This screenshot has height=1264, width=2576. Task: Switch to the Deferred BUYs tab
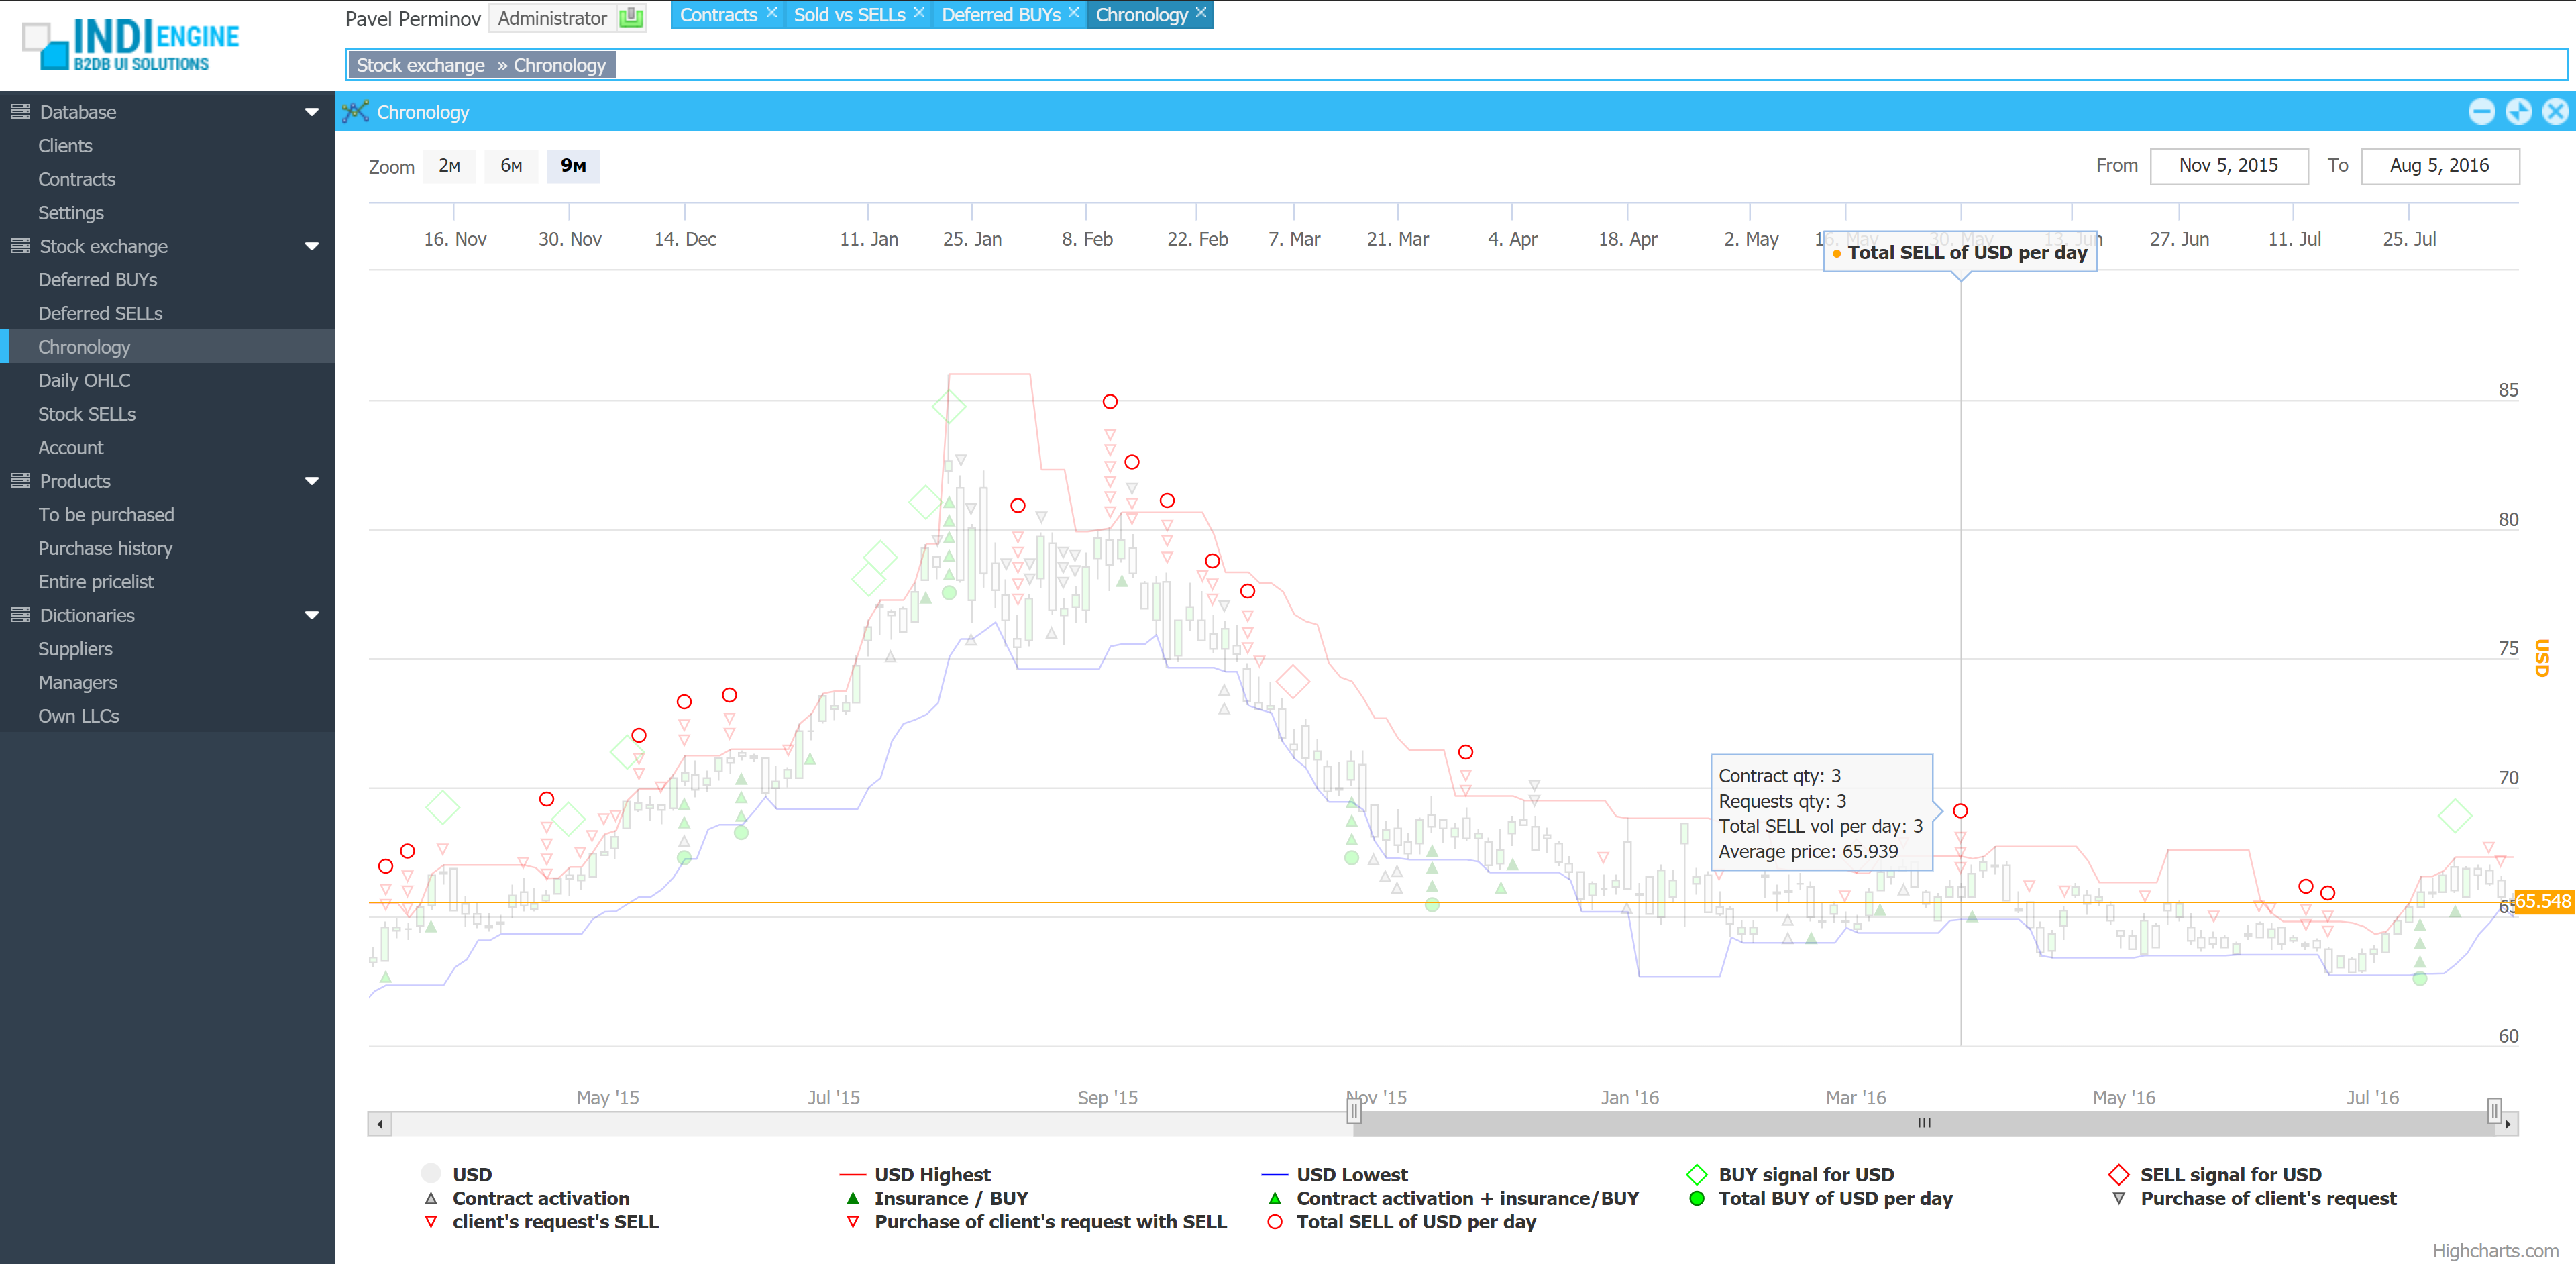coord(1000,15)
